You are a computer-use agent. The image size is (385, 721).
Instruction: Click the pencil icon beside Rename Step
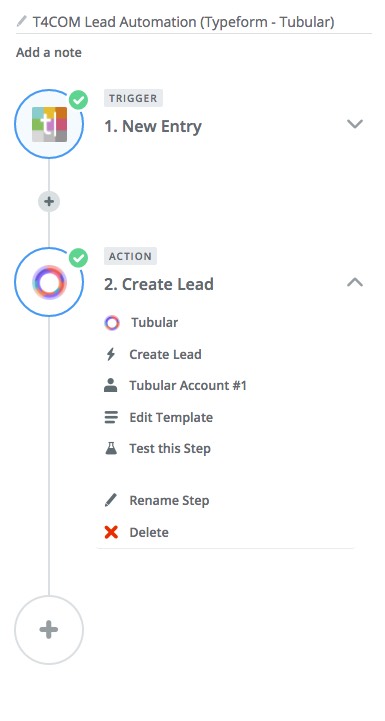pos(111,500)
